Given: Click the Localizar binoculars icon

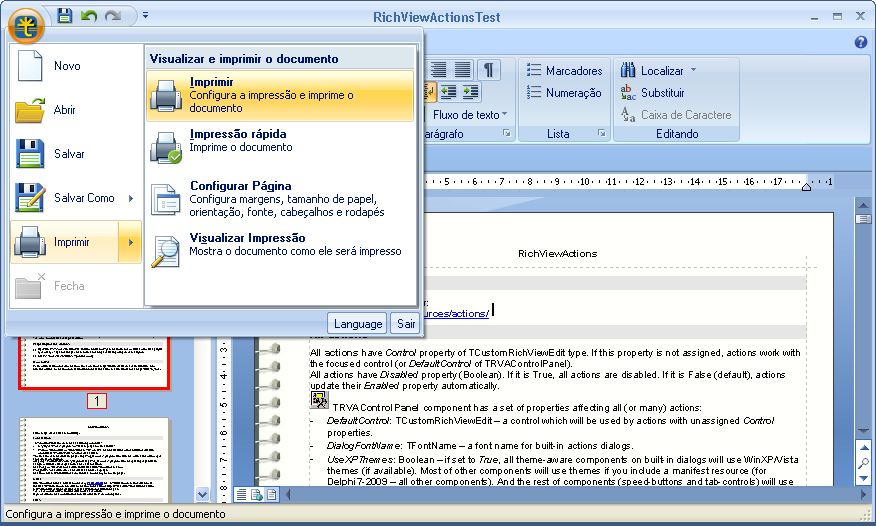Looking at the screenshot, I should (628, 71).
